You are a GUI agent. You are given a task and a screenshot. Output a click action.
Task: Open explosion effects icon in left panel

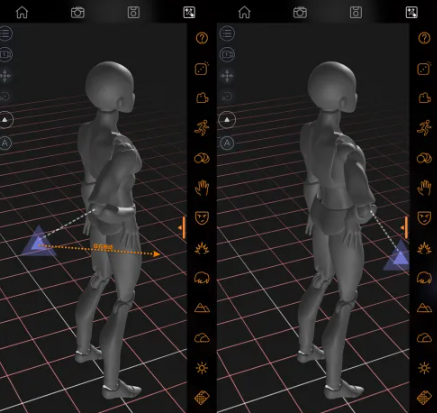coord(202,248)
